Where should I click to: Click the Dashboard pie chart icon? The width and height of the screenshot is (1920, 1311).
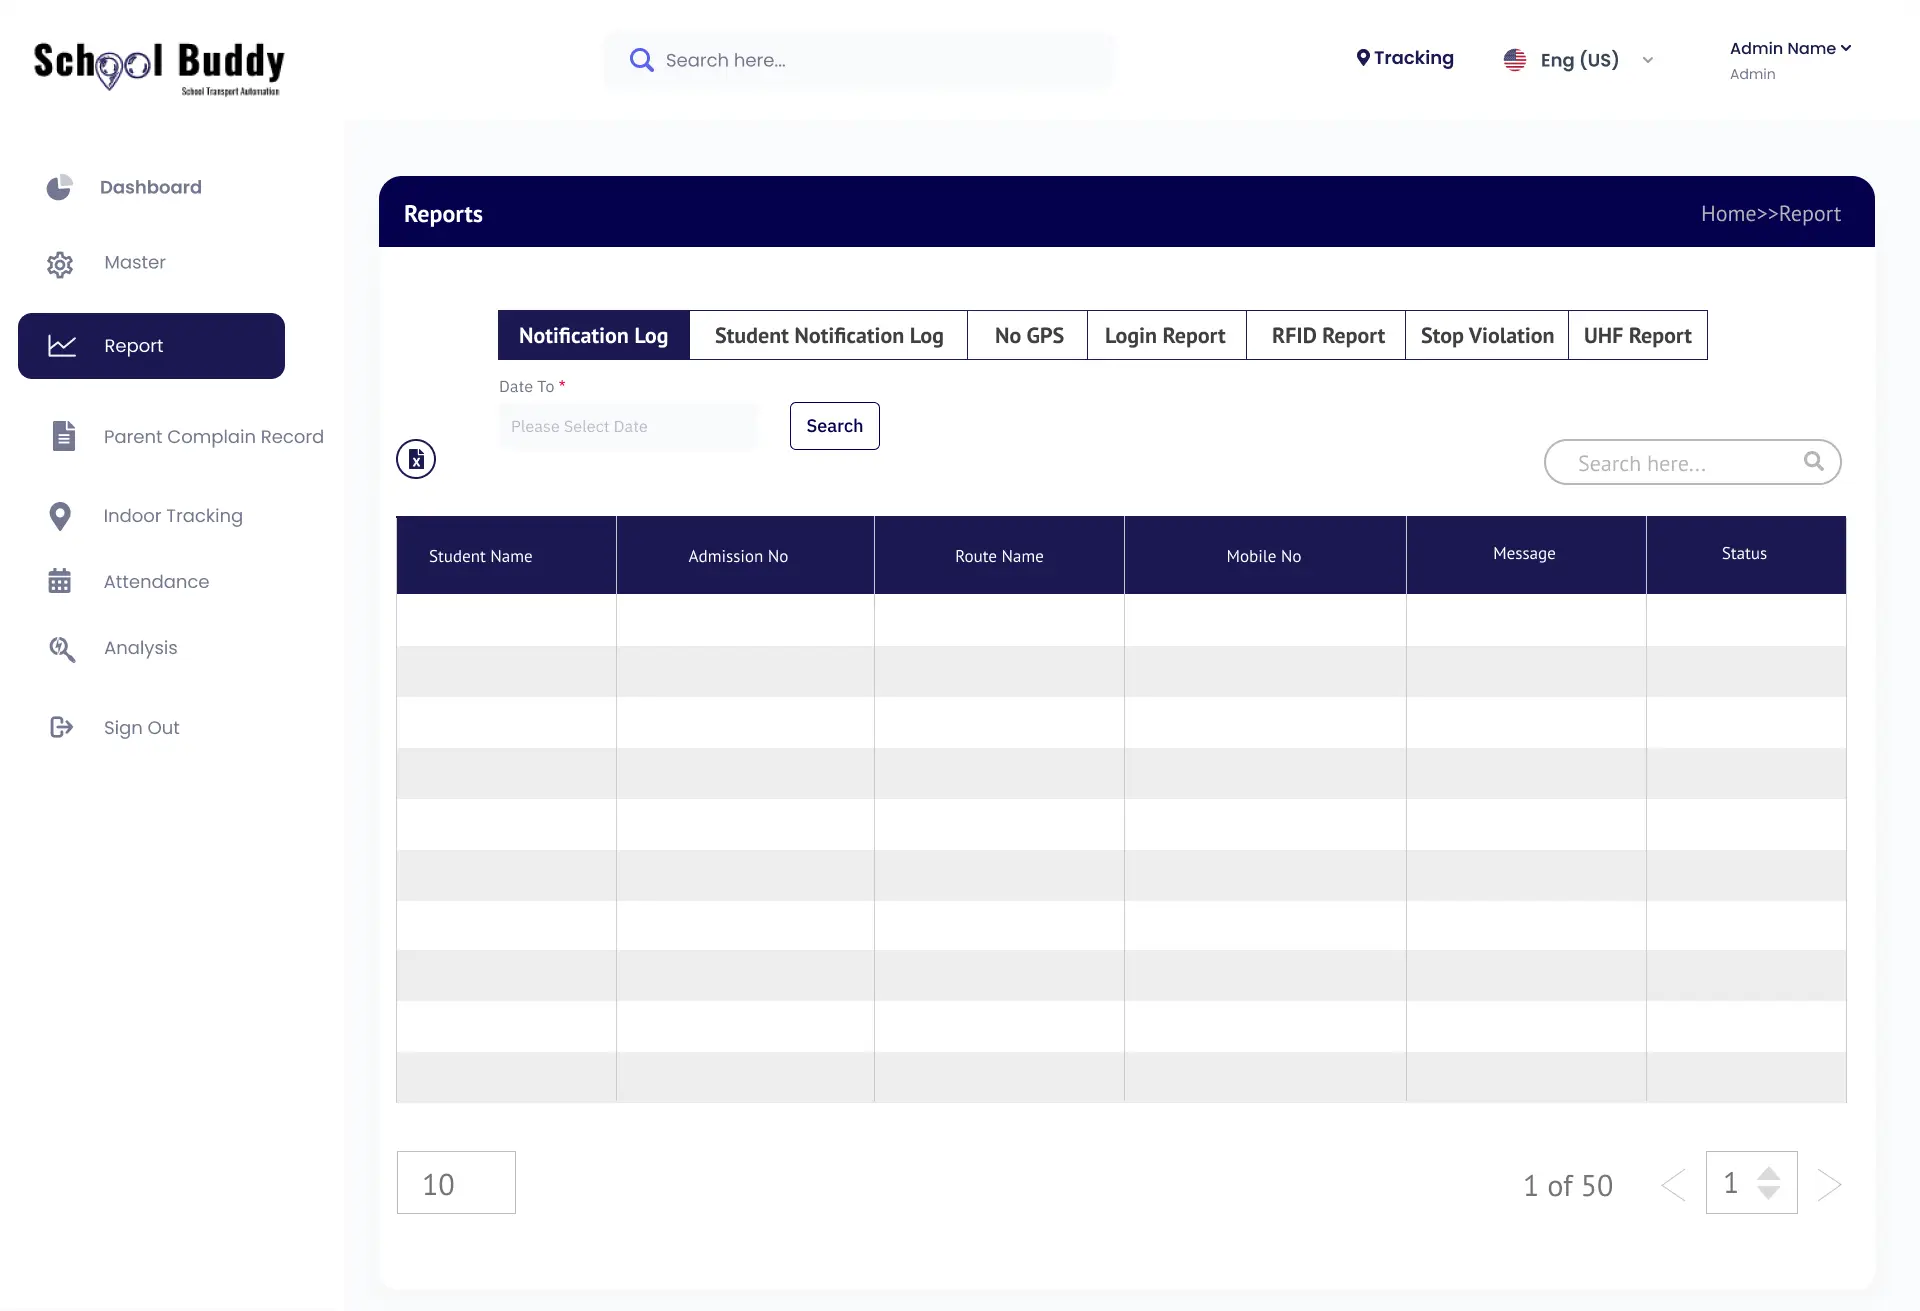pyautogui.click(x=60, y=187)
